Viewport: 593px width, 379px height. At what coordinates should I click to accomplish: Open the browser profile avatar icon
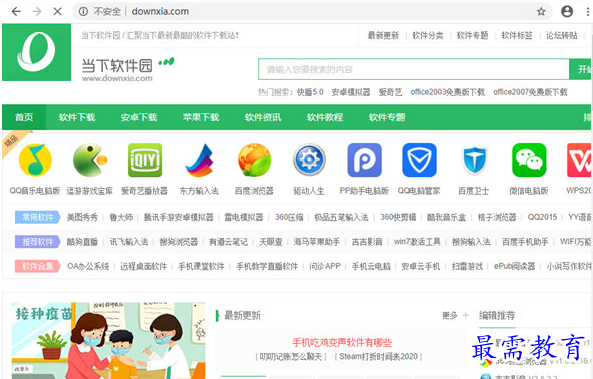(567, 12)
